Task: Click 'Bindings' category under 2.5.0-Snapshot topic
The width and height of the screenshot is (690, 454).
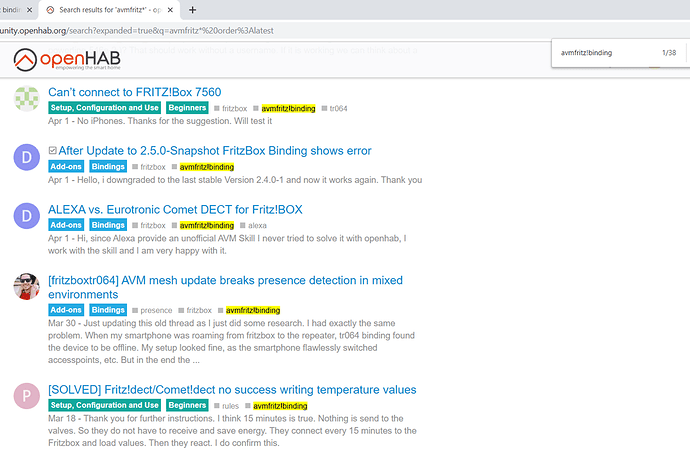Action: (x=108, y=166)
